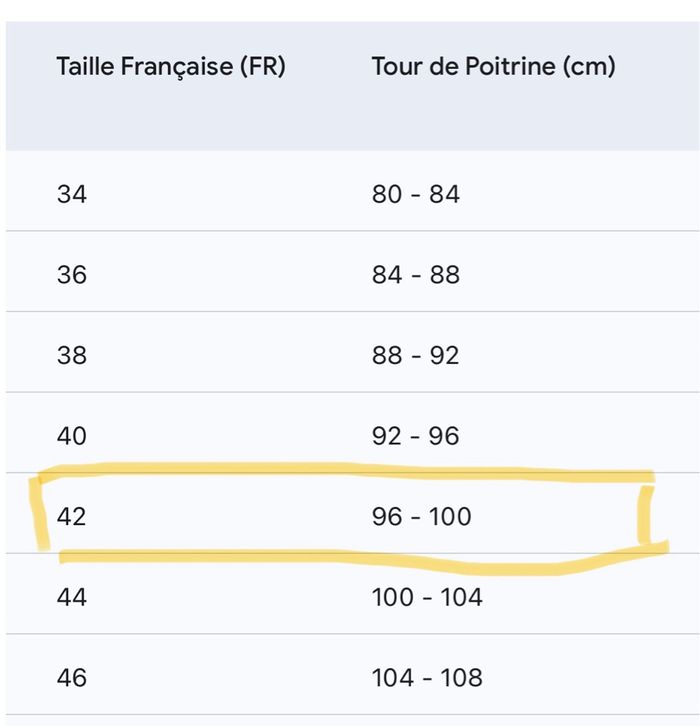Click the 92 - 96 chest measurement
The width and height of the screenshot is (700, 726).
point(416,436)
